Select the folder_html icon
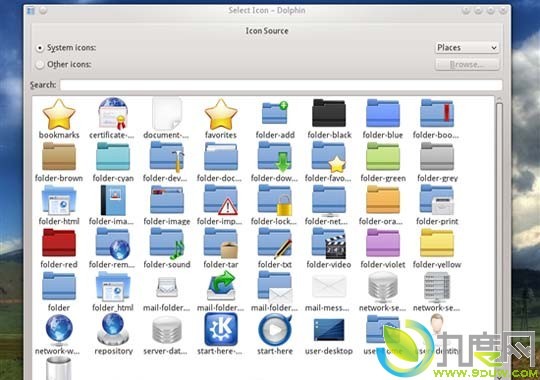The image size is (540, 380). point(113,286)
